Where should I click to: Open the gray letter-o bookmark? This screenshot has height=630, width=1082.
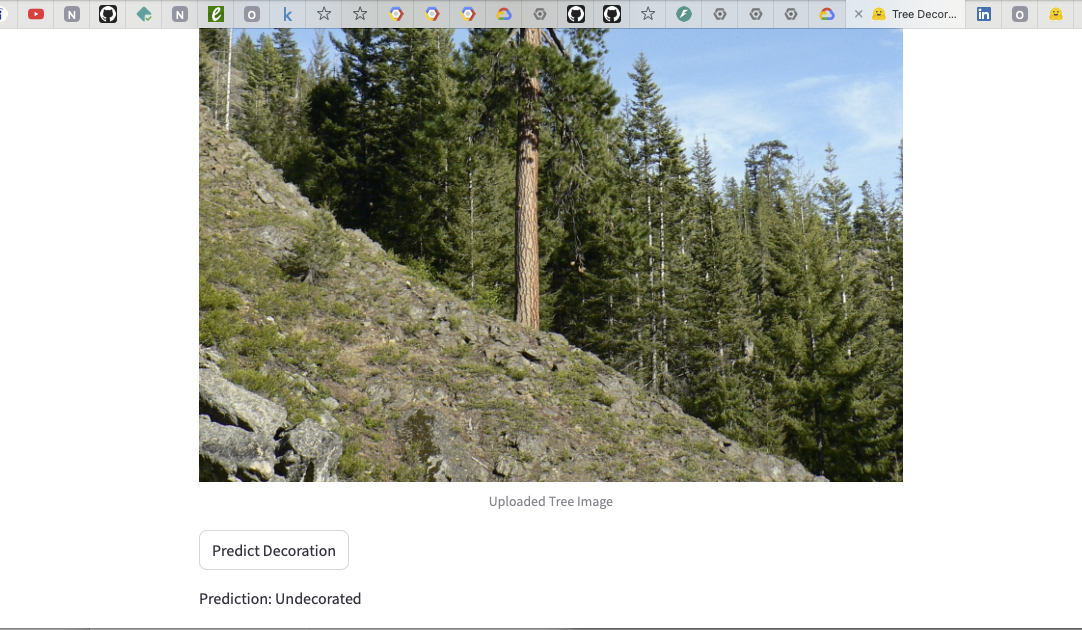point(251,15)
